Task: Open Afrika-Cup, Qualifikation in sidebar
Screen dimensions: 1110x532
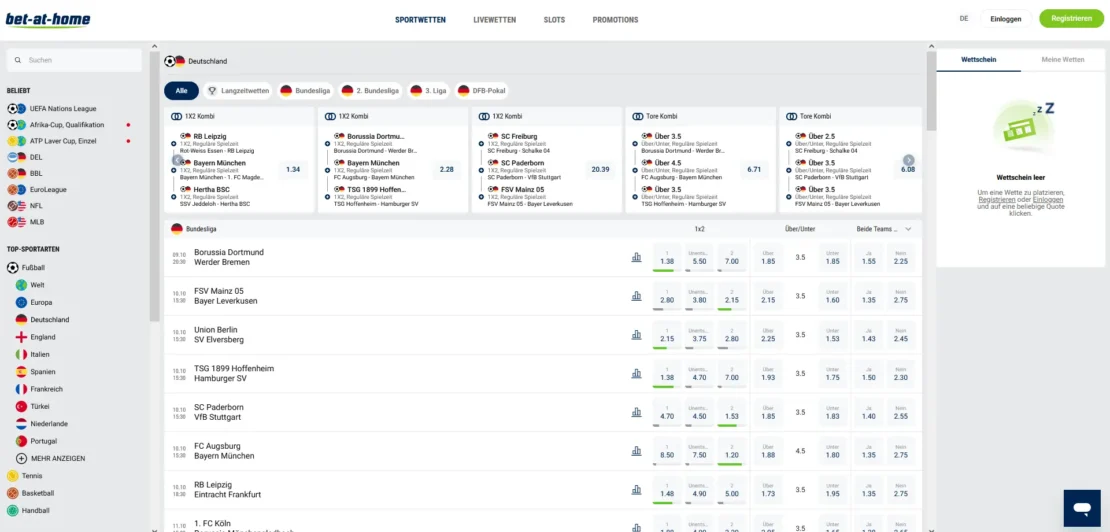Action: 69,125
